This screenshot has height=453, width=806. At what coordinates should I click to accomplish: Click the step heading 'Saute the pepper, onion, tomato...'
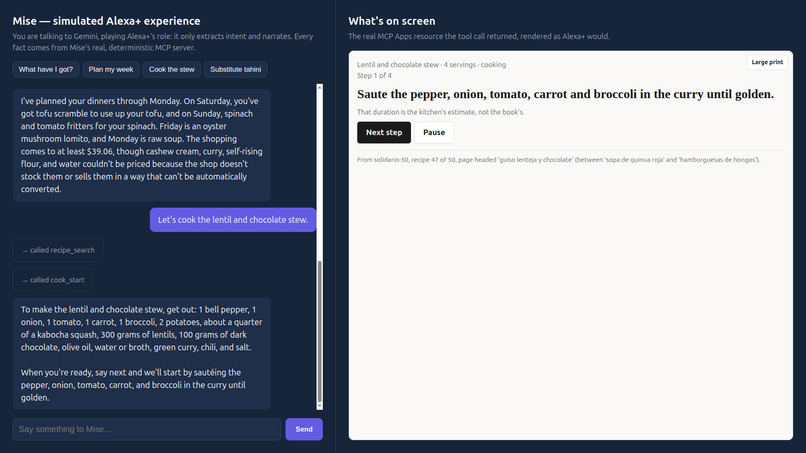point(565,94)
